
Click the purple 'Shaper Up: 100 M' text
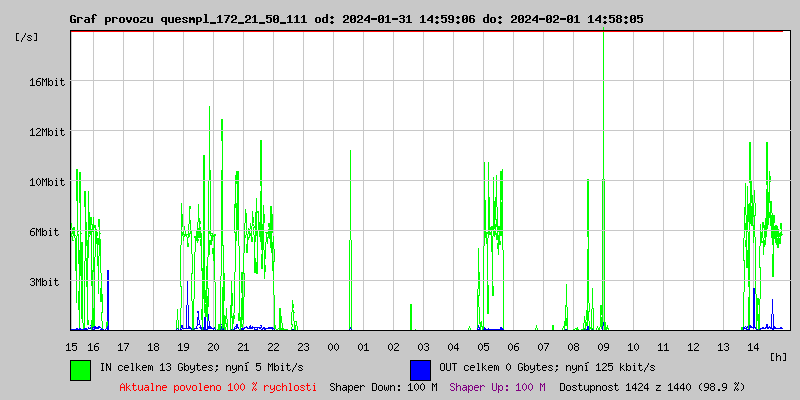(497, 386)
